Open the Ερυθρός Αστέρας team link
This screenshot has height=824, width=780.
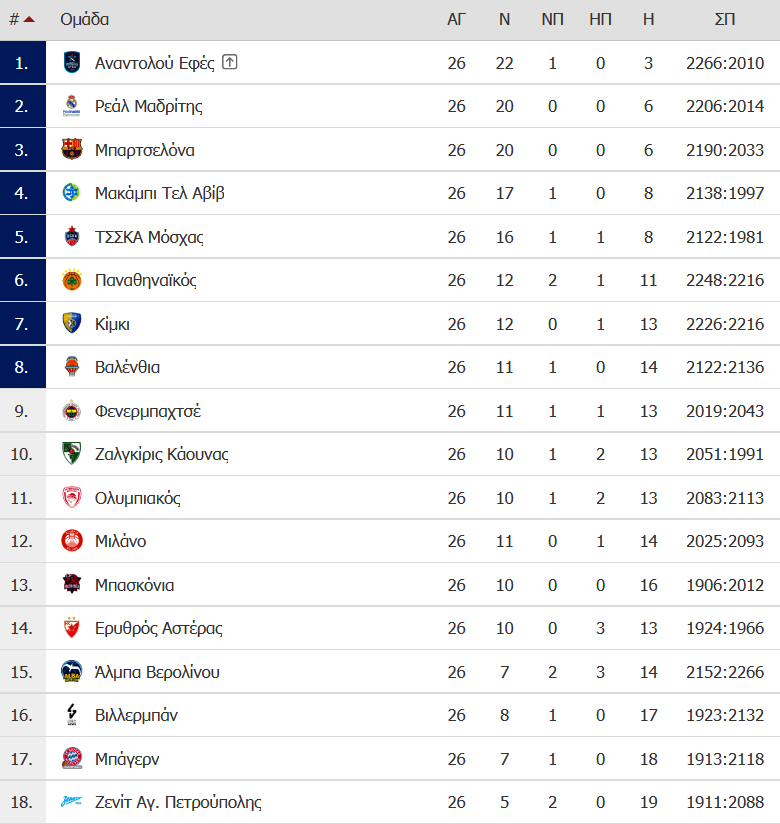tap(159, 629)
